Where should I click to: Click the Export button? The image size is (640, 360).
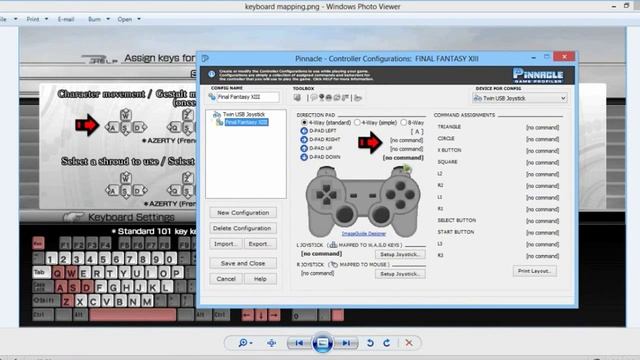tap(260, 244)
